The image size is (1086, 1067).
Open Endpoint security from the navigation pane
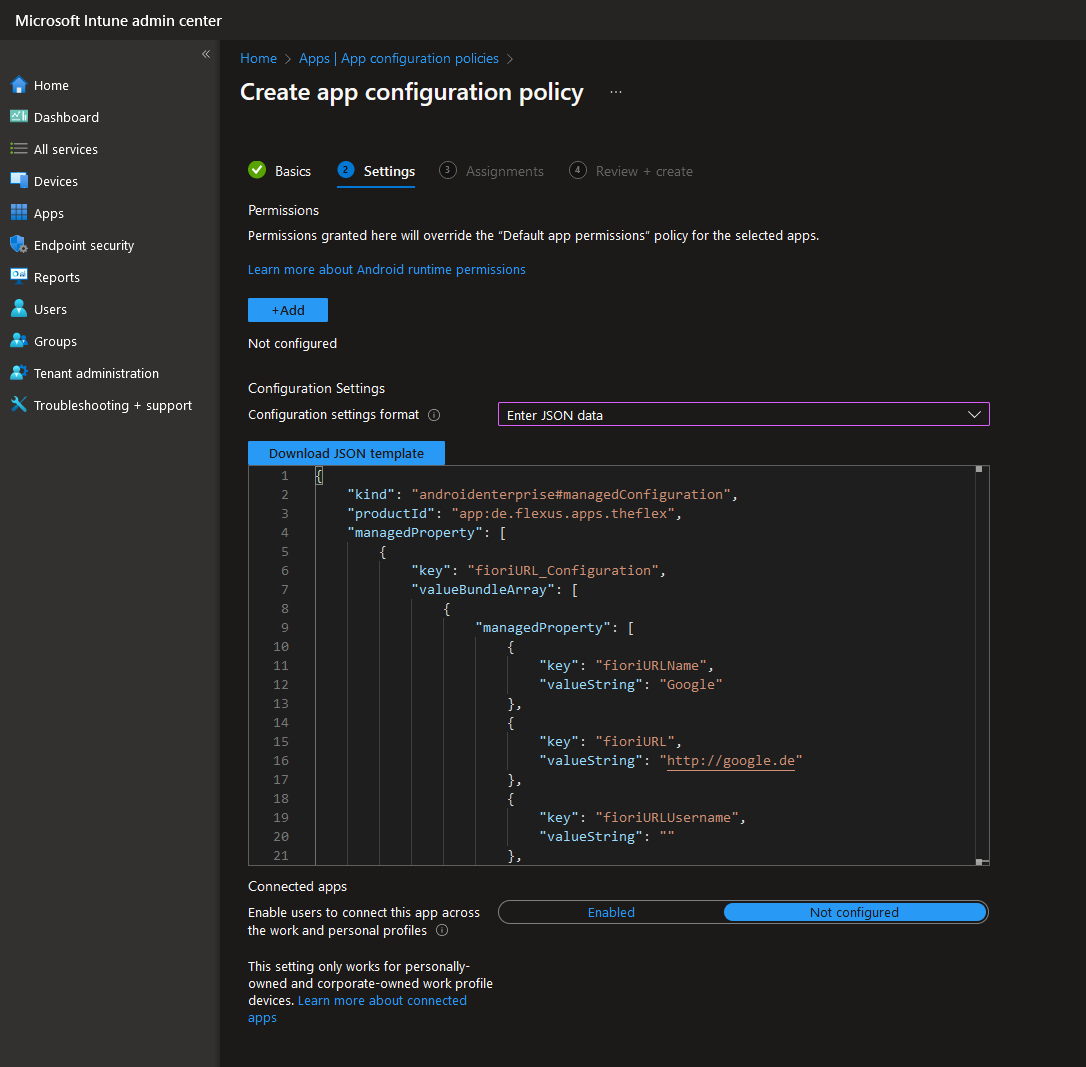pyautogui.click(x=19, y=245)
